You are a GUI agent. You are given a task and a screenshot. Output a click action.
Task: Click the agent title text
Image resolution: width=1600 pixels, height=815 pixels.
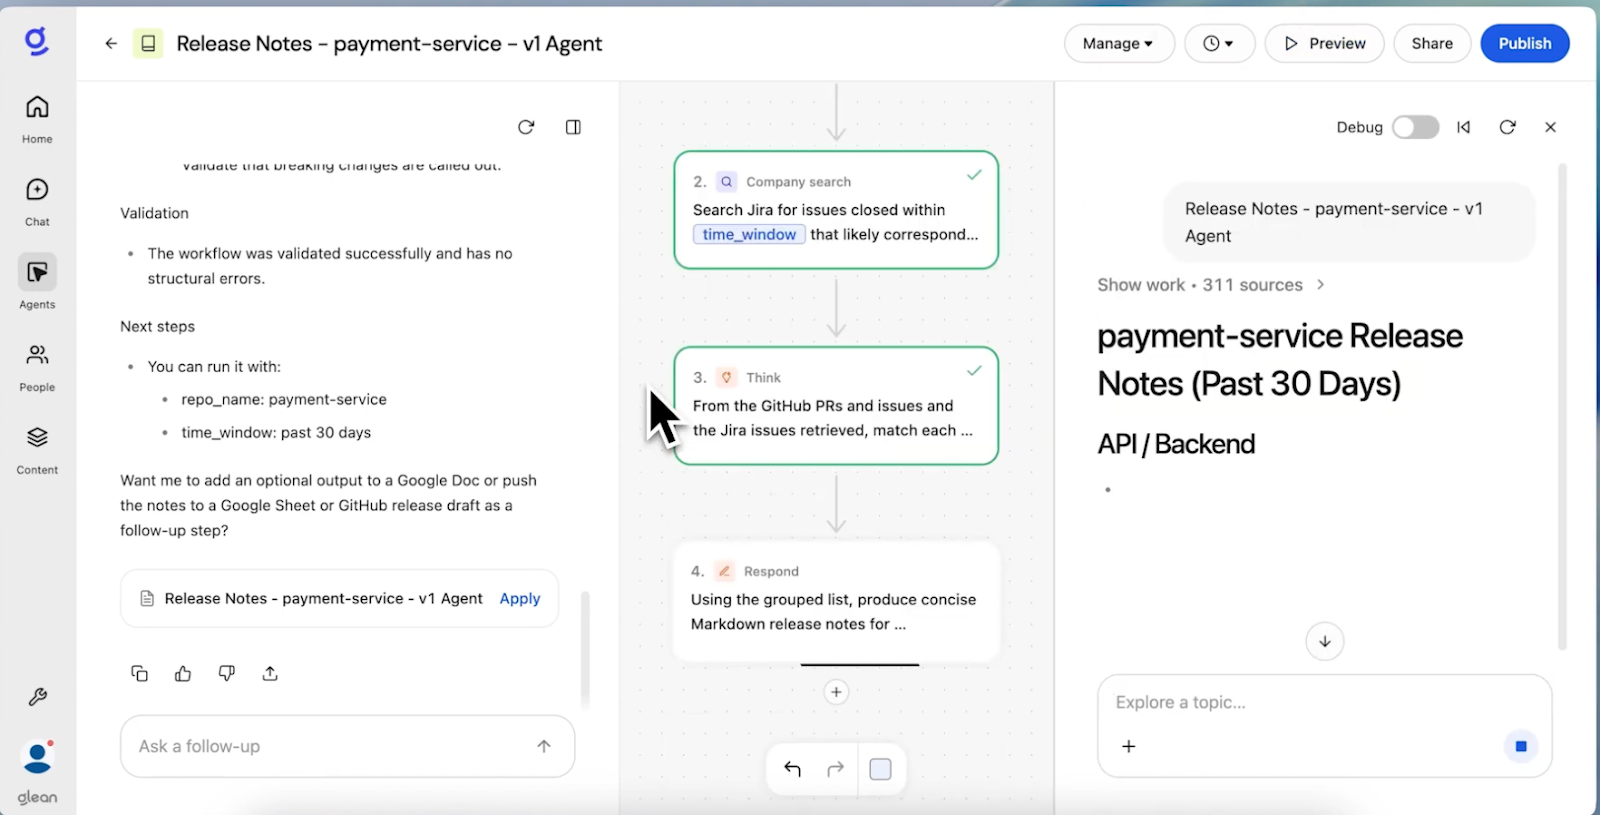coord(389,44)
